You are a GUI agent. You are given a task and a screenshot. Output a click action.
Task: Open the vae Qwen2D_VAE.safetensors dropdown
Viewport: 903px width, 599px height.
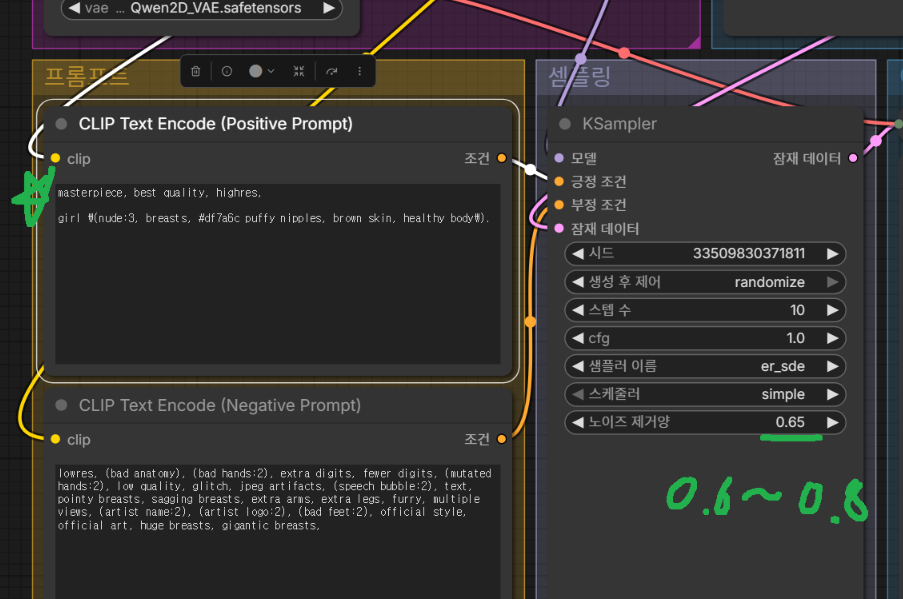click(x=202, y=8)
